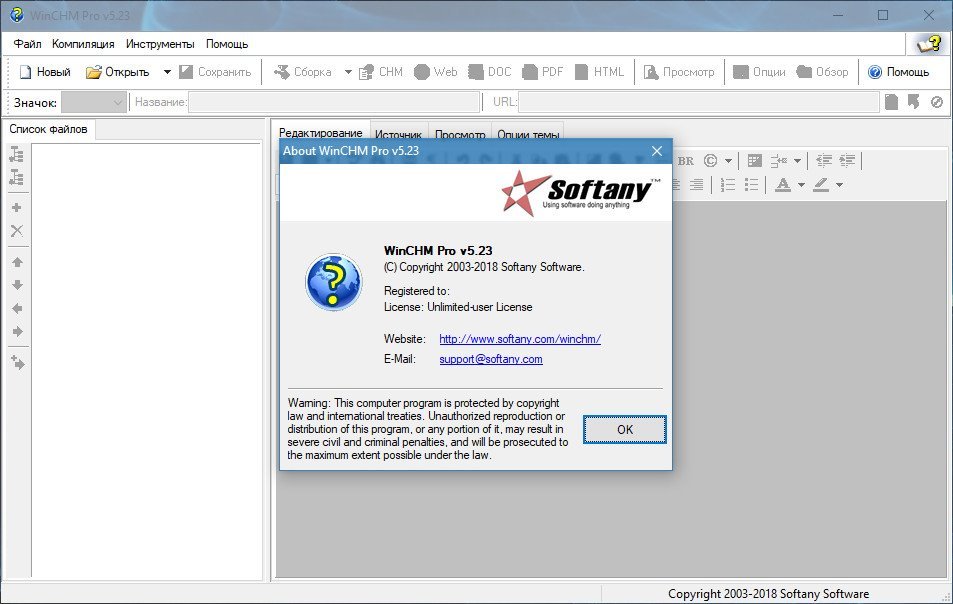953x604 pixels.
Task: Click the page icon right of URL field
Action: coord(891,102)
